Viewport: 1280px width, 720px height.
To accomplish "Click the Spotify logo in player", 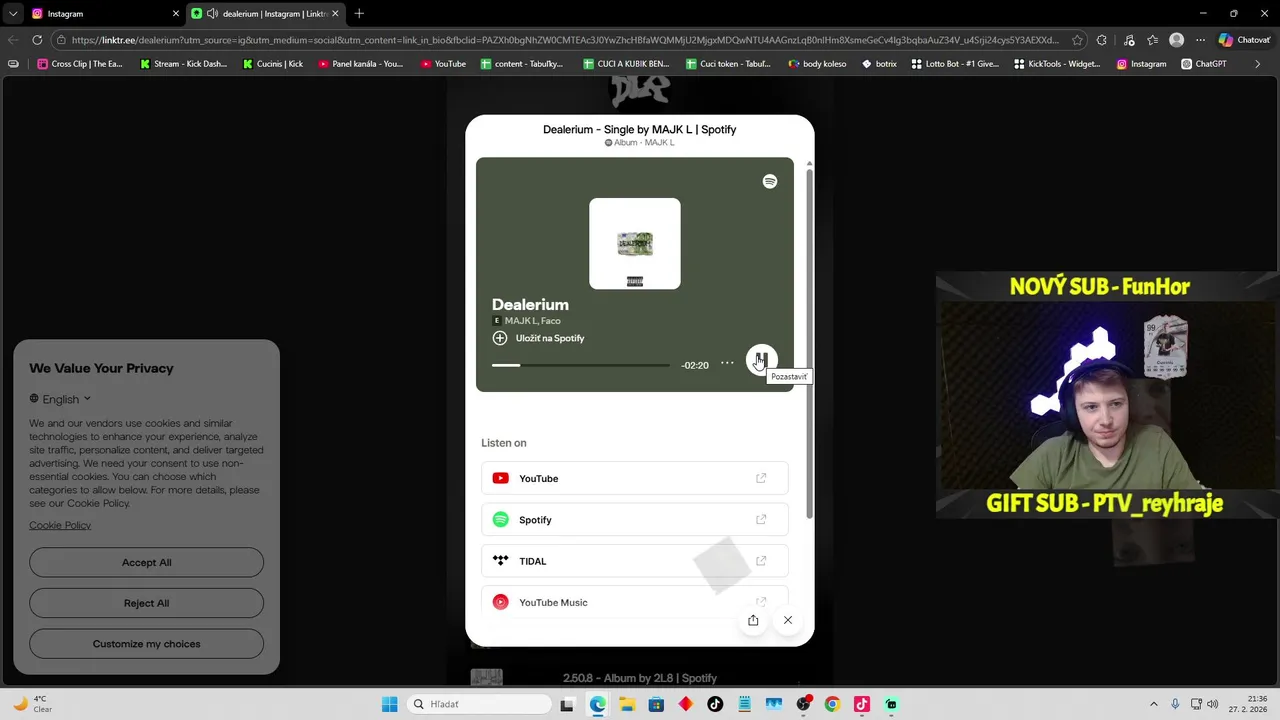I will pyautogui.click(x=770, y=181).
